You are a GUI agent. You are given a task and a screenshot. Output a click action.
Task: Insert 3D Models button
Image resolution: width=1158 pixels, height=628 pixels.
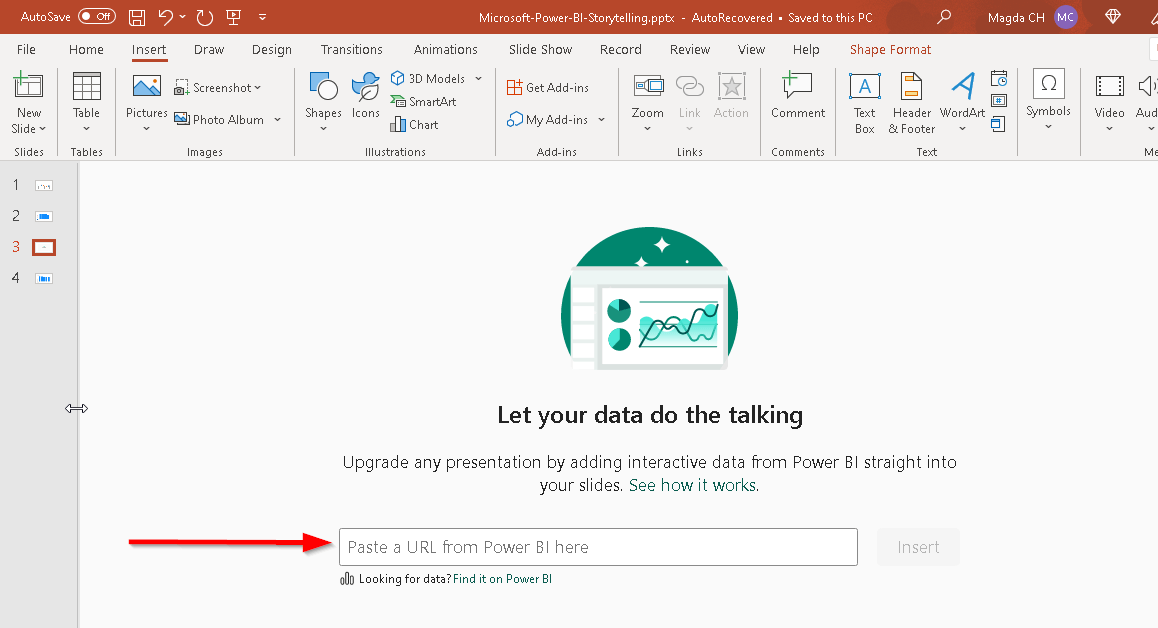click(429, 78)
